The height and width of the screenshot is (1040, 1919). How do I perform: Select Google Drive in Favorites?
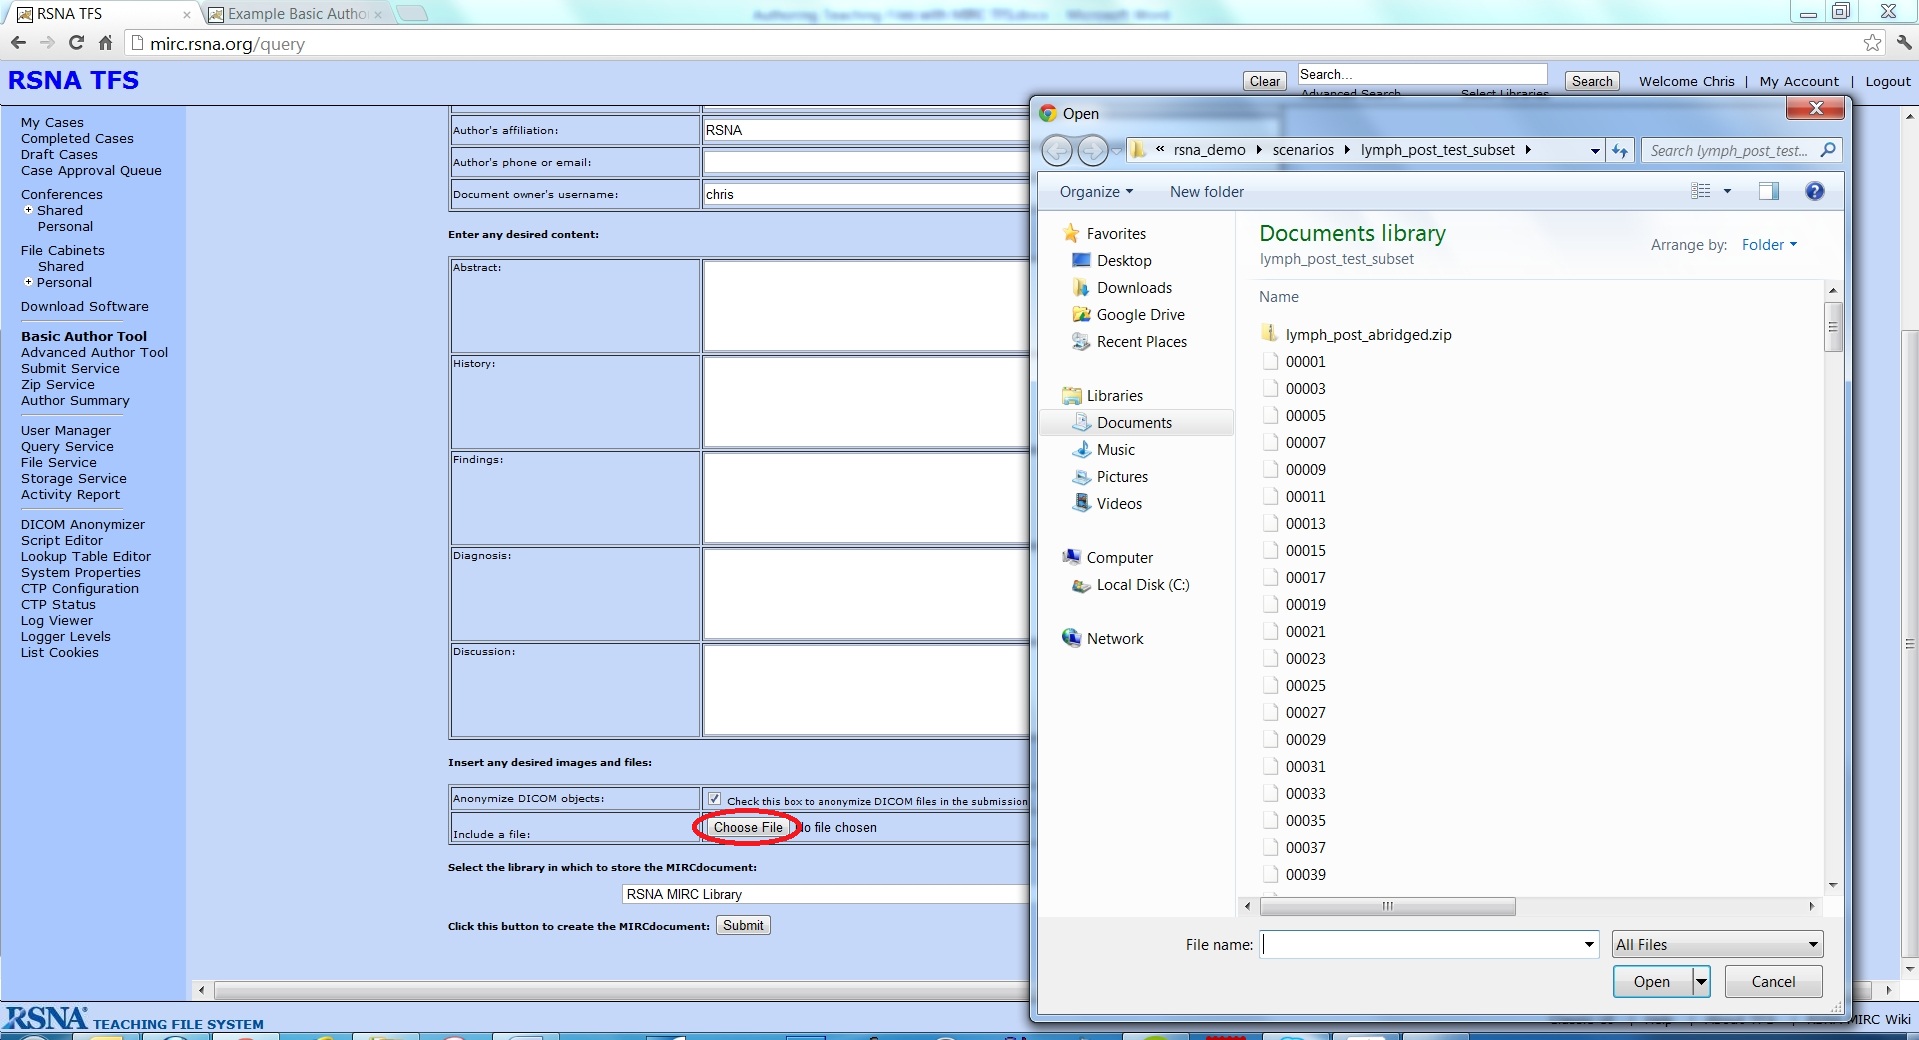click(x=1140, y=315)
